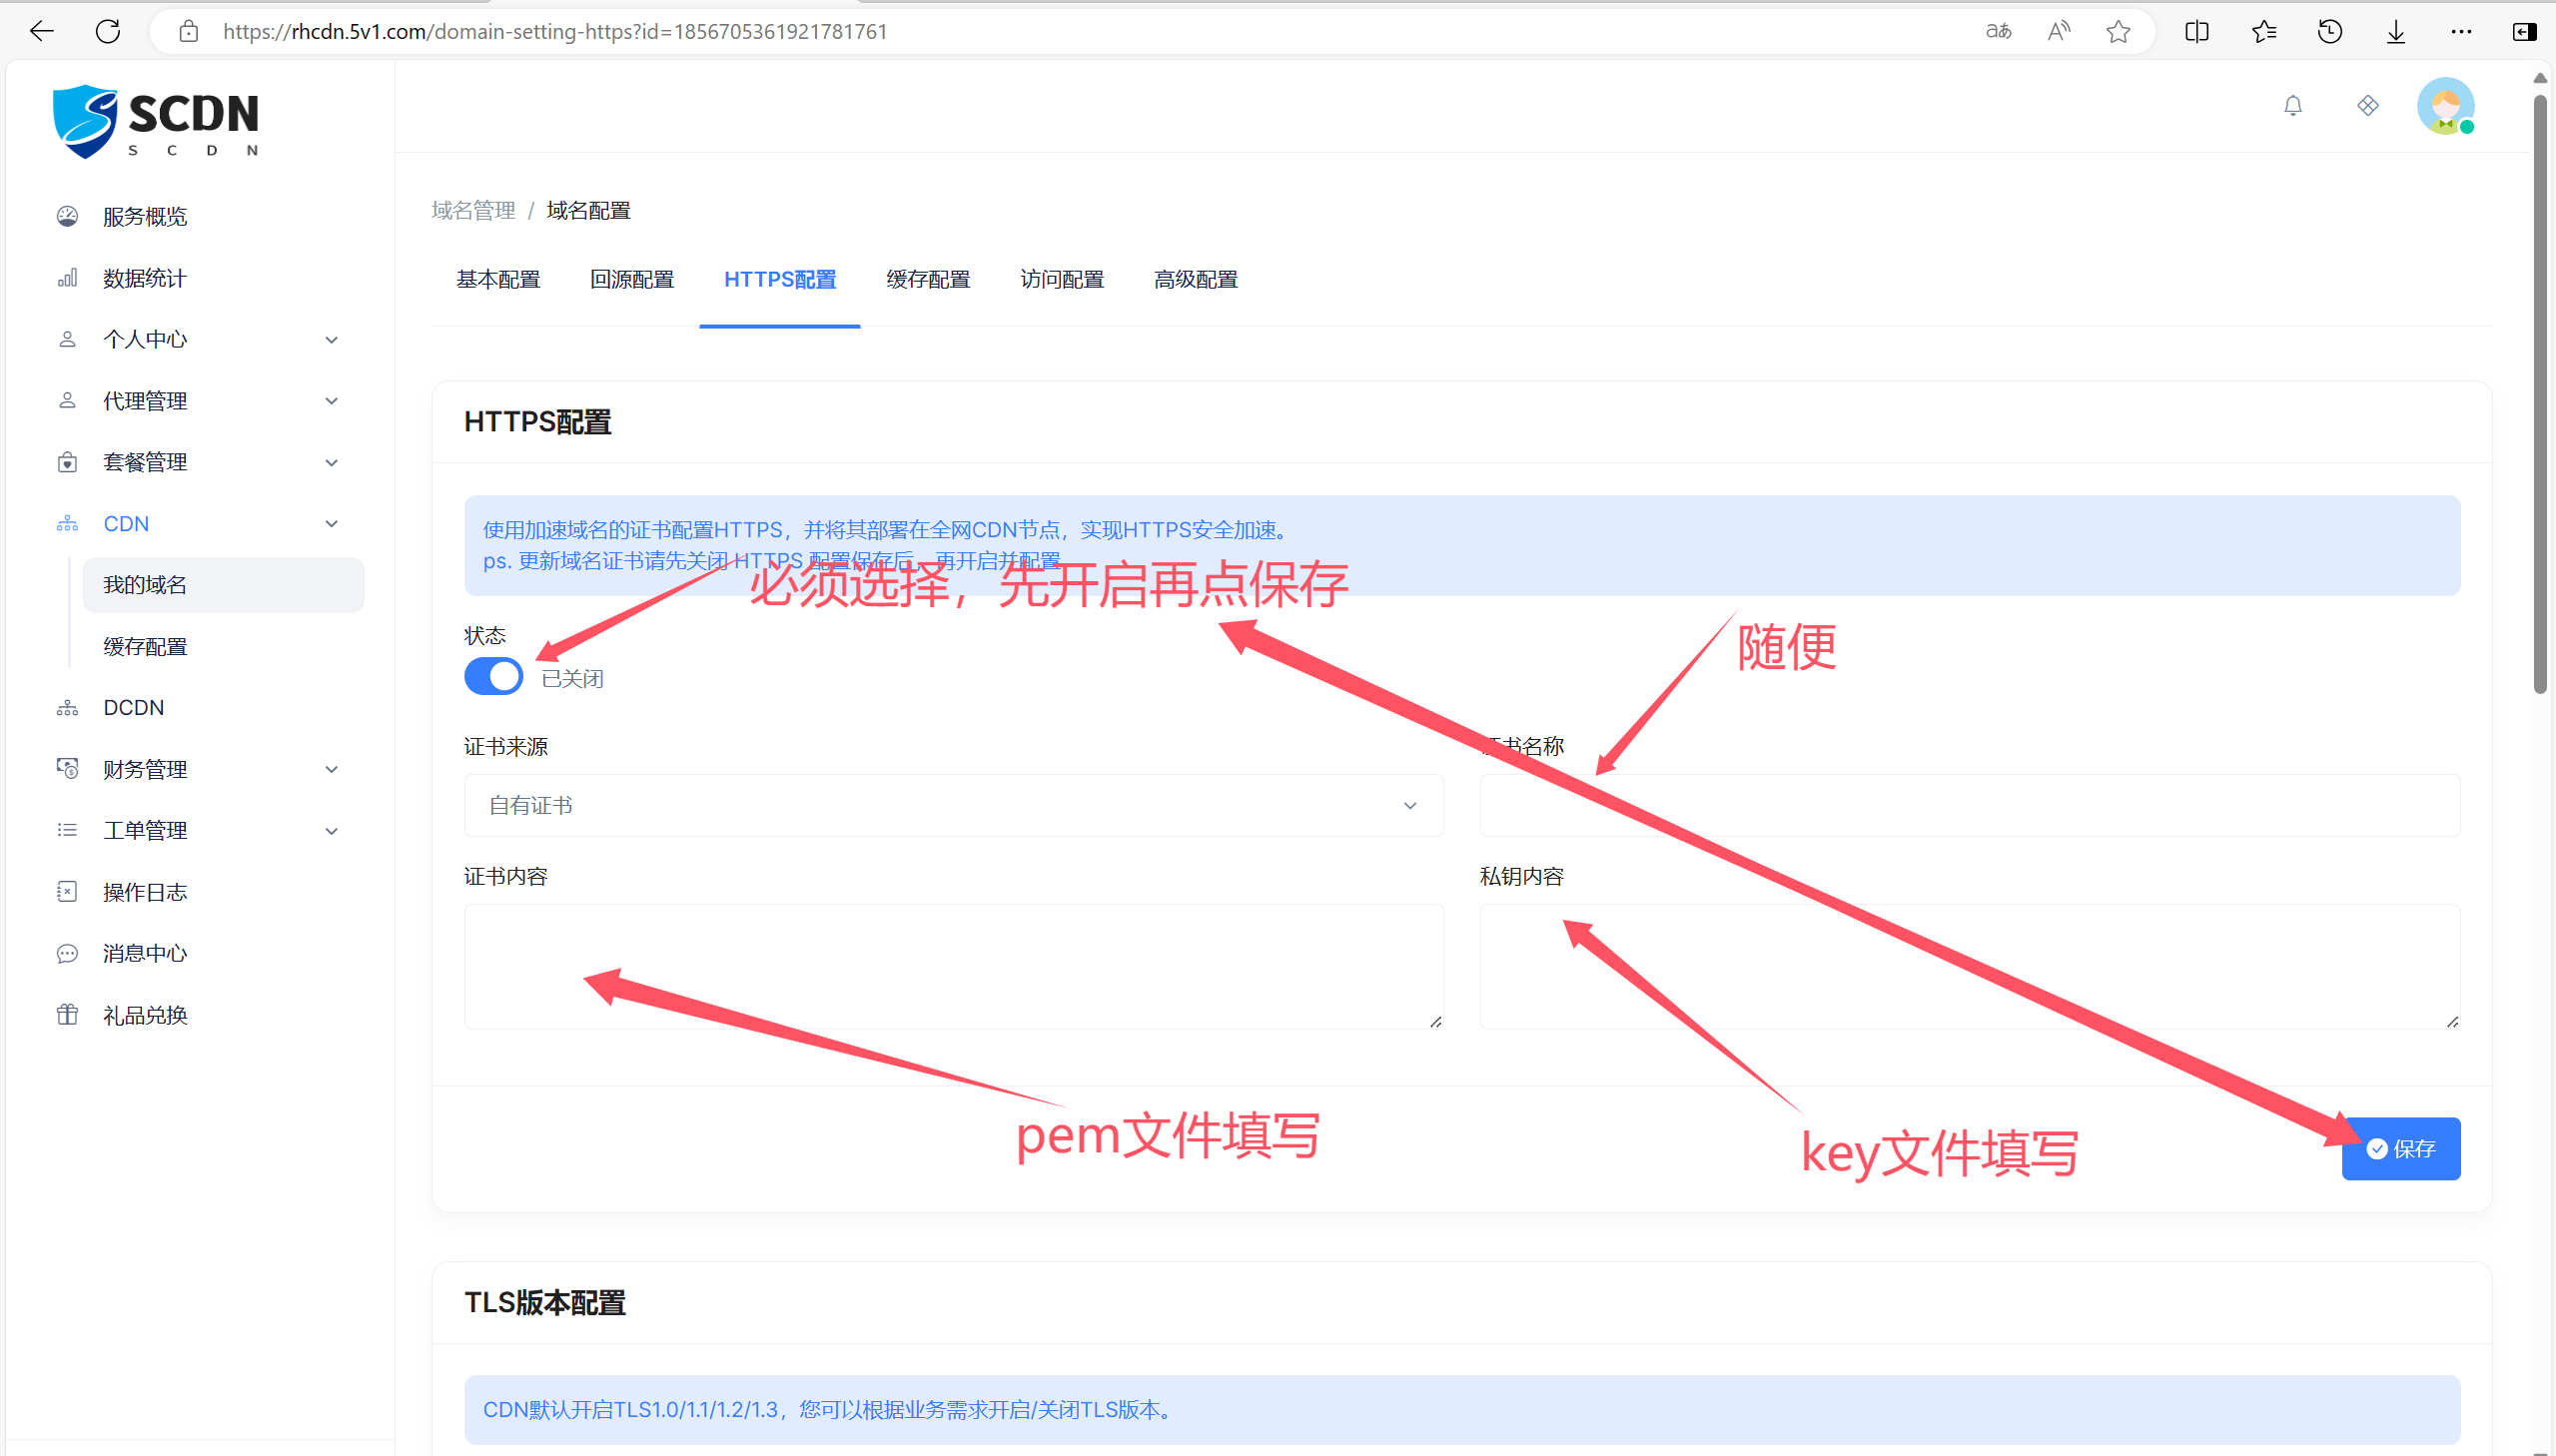The width and height of the screenshot is (2556, 1456).
Task: Click the 个人中心 user icon
Action: [x=66, y=339]
